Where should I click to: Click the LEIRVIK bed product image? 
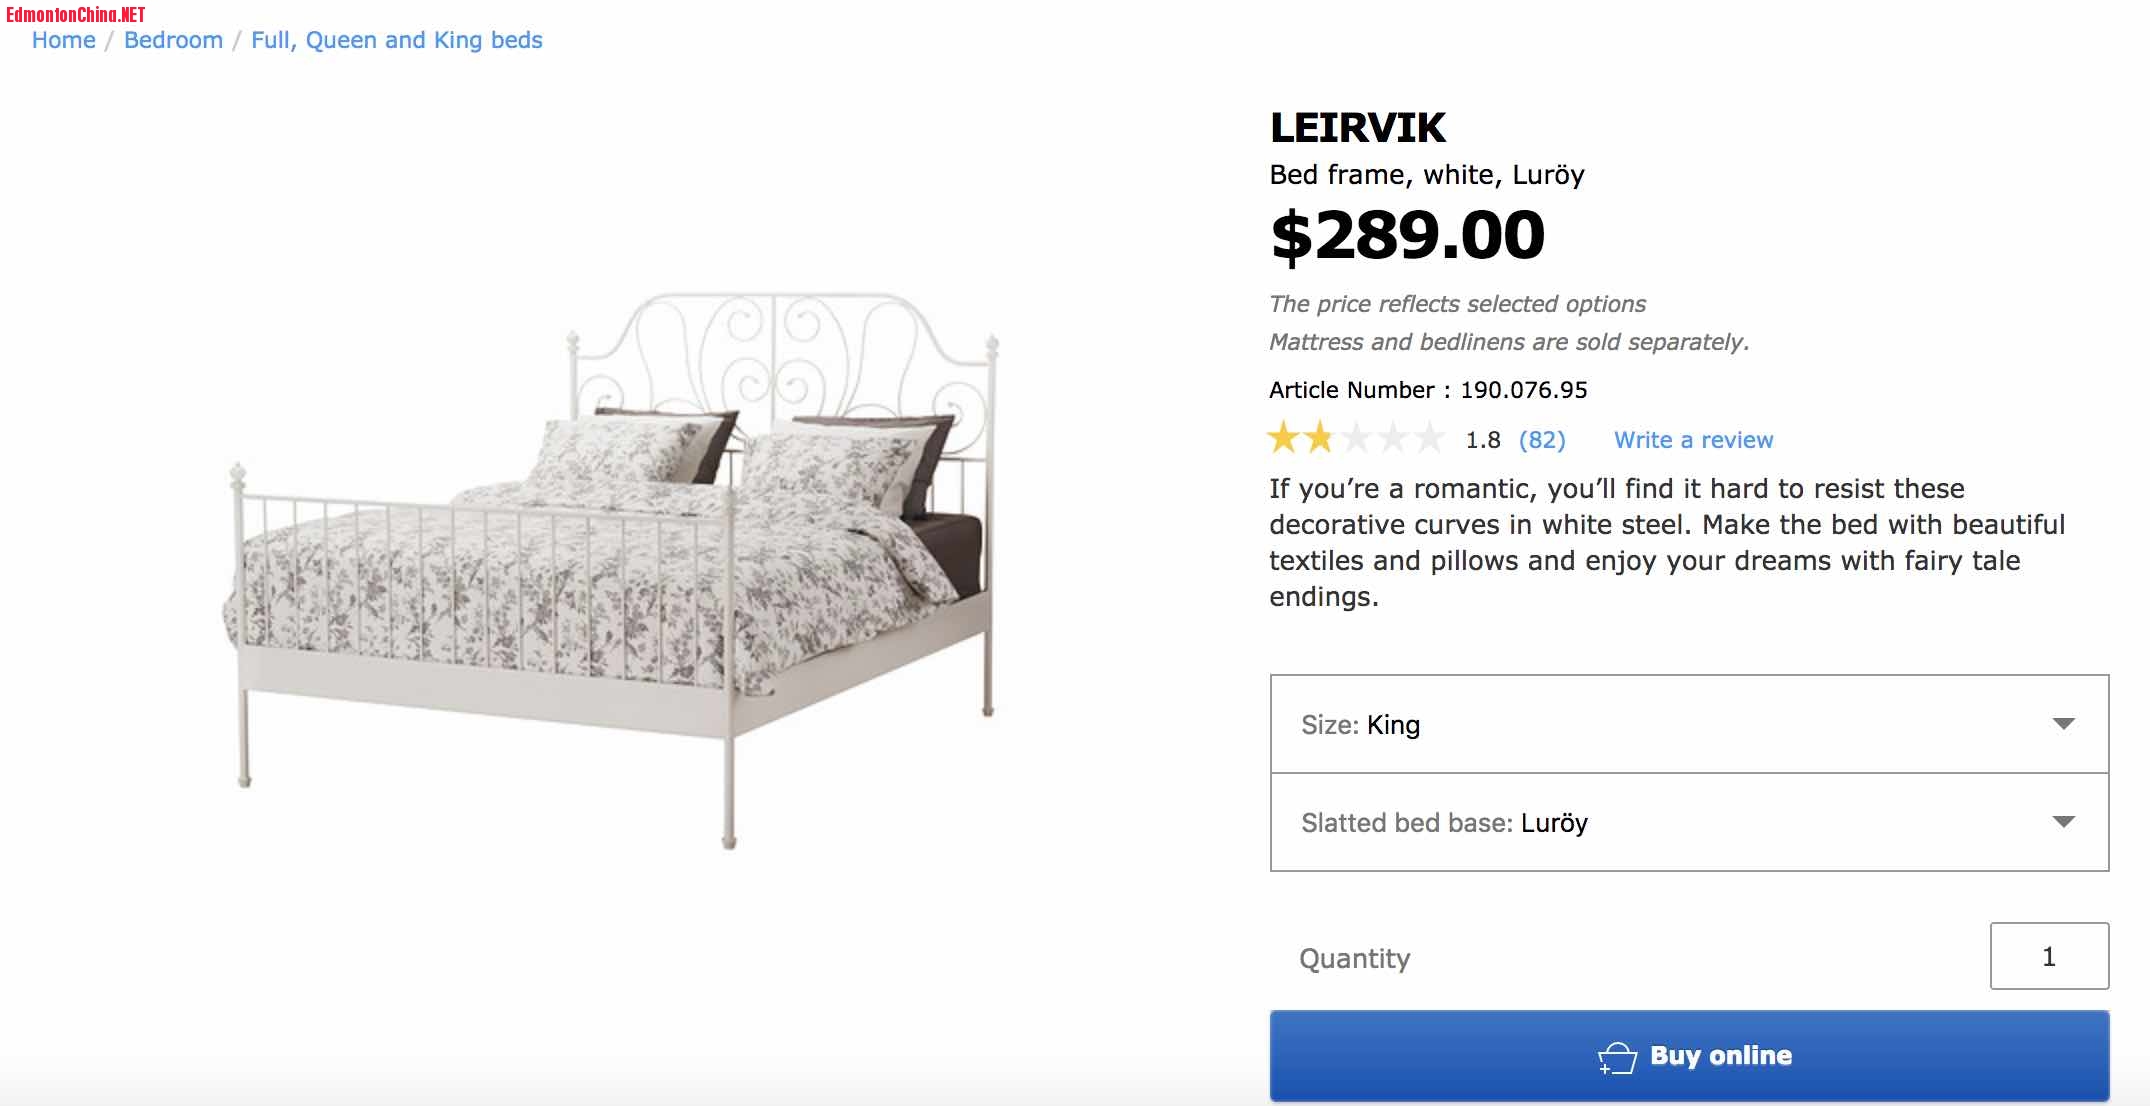click(610, 570)
